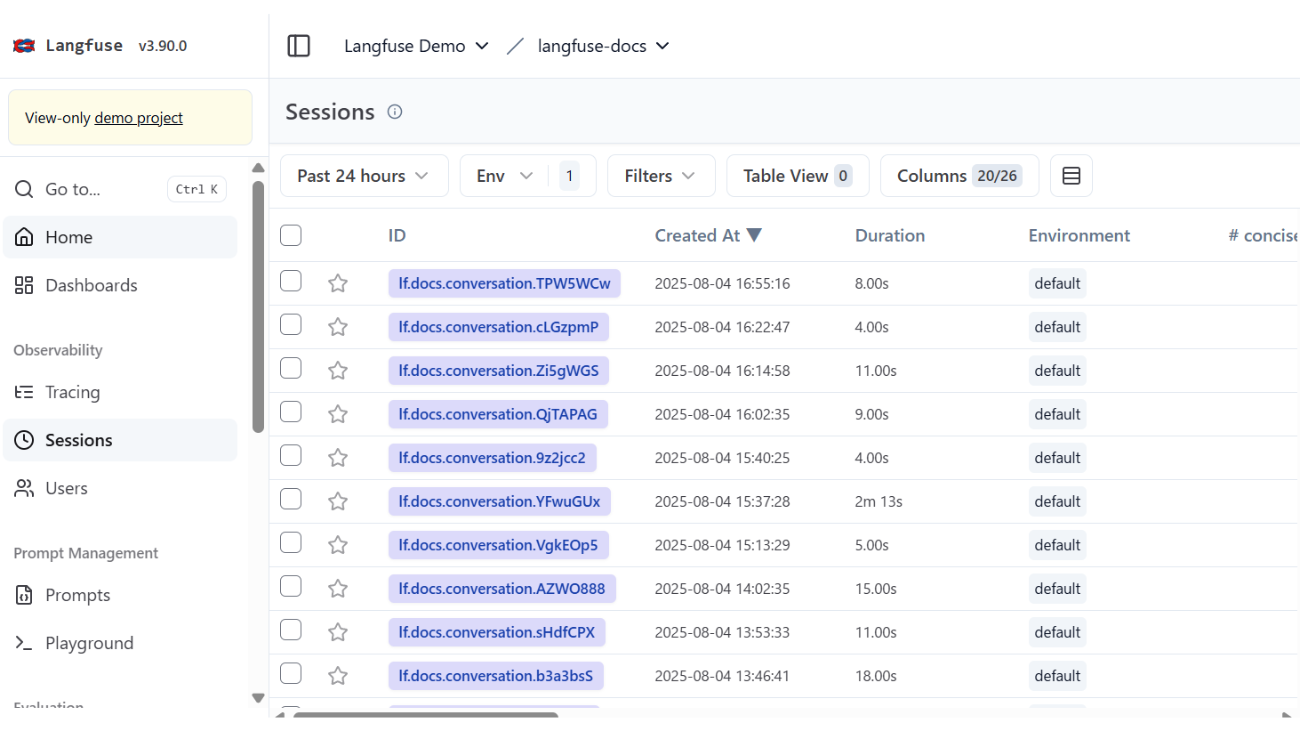Star session lf.docs.conversation.sHdfCPX
Screen dimensions: 1300x731
coord(338,633)
